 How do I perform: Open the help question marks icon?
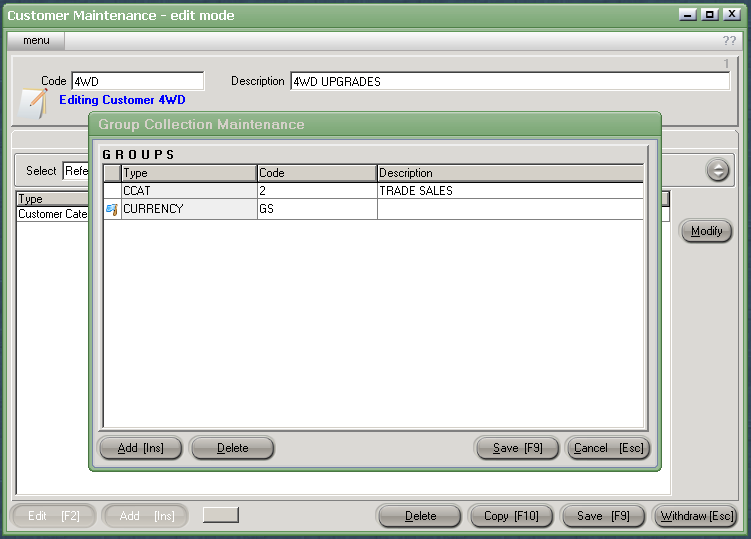[729, 41]
